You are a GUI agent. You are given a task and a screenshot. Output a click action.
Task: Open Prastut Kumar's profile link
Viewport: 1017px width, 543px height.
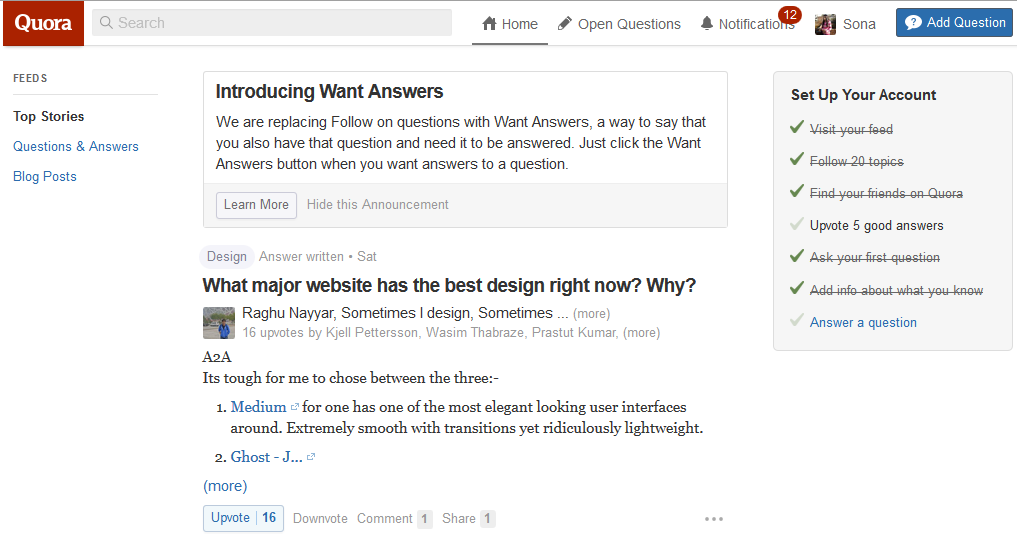click(x=574, y=333)
